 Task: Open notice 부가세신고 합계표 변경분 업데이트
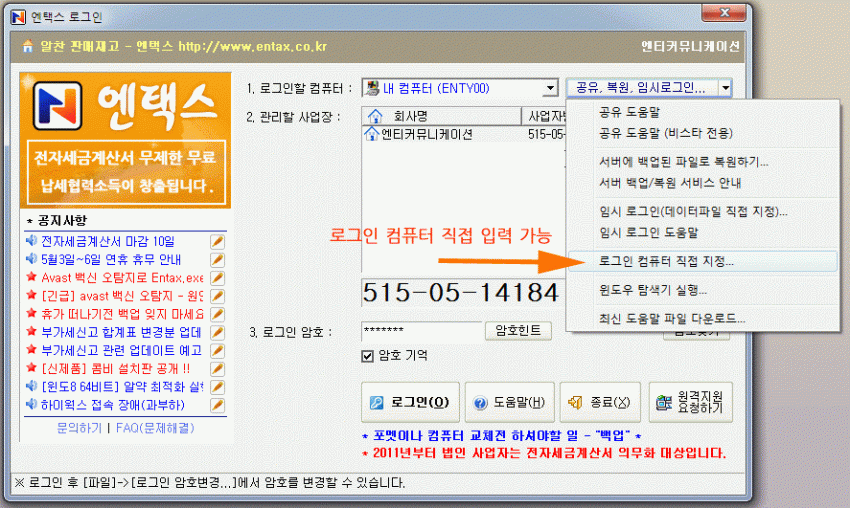coord(121,332)
